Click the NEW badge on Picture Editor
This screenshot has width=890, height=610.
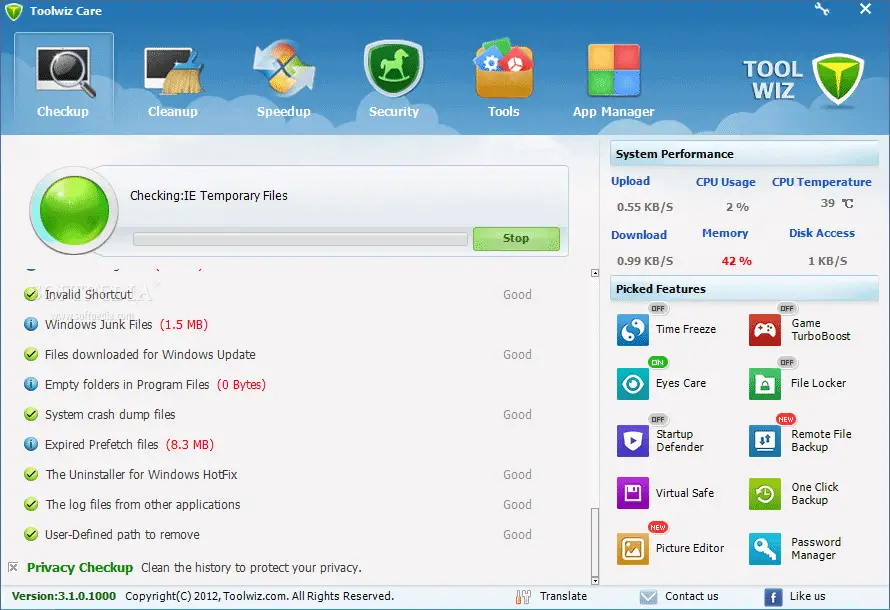coord(658,527)
